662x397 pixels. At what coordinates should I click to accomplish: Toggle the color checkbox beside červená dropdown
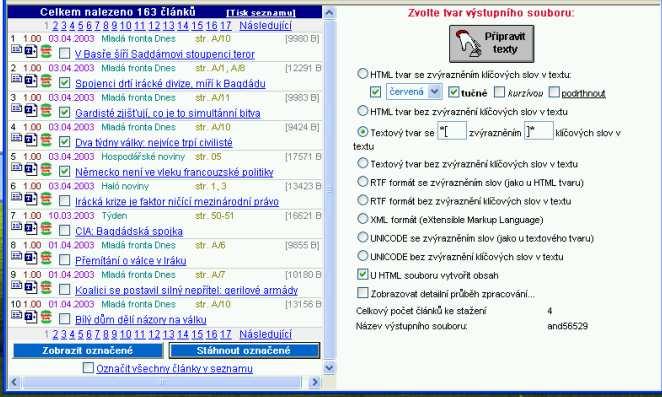(x=375, y=92)
